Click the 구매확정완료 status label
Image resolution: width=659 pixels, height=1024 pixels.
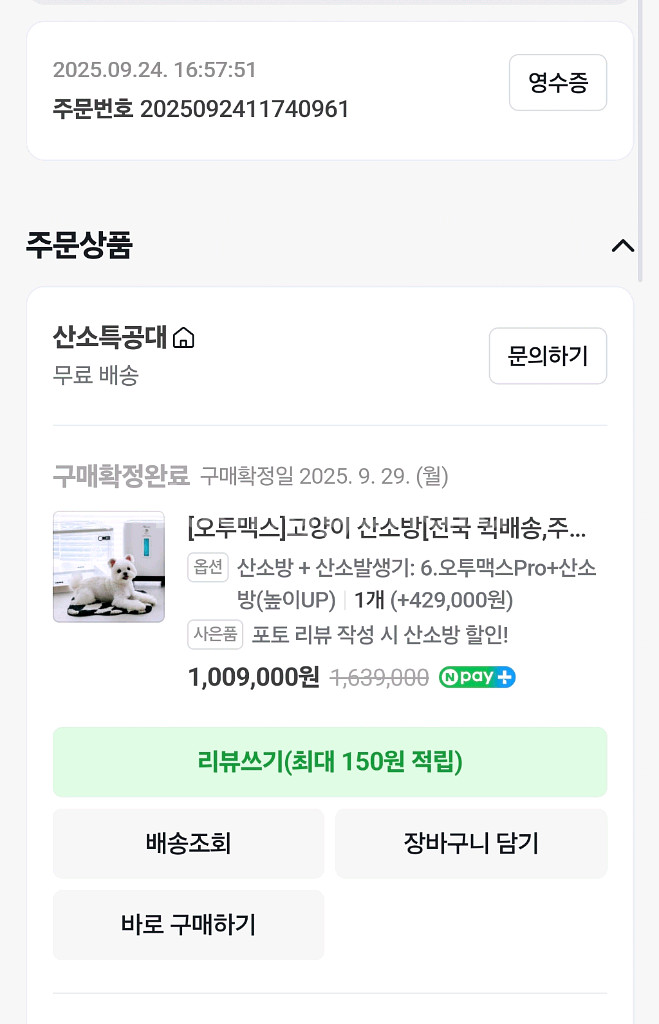[x=121, y=476]
